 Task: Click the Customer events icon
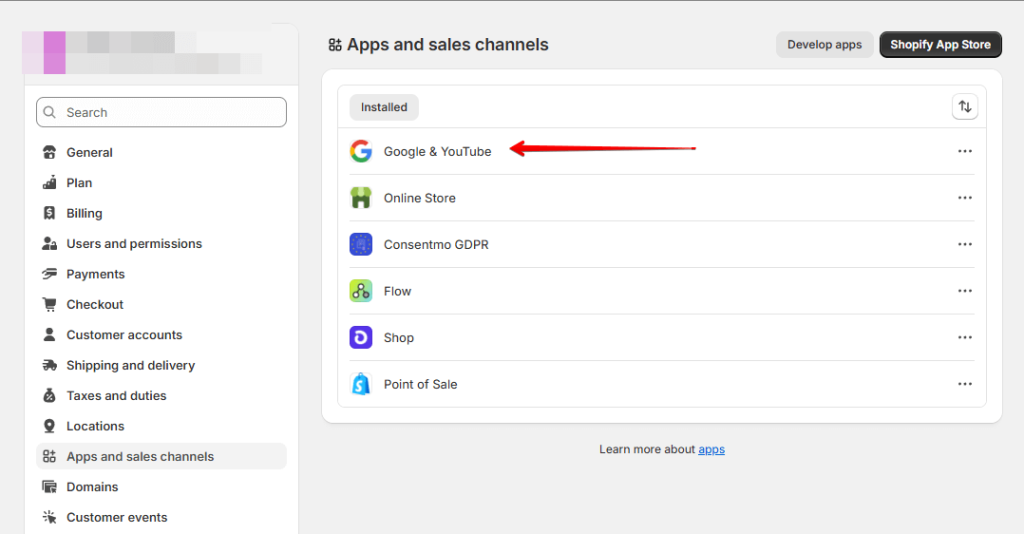pyautogui.click(x=49, y=517)
